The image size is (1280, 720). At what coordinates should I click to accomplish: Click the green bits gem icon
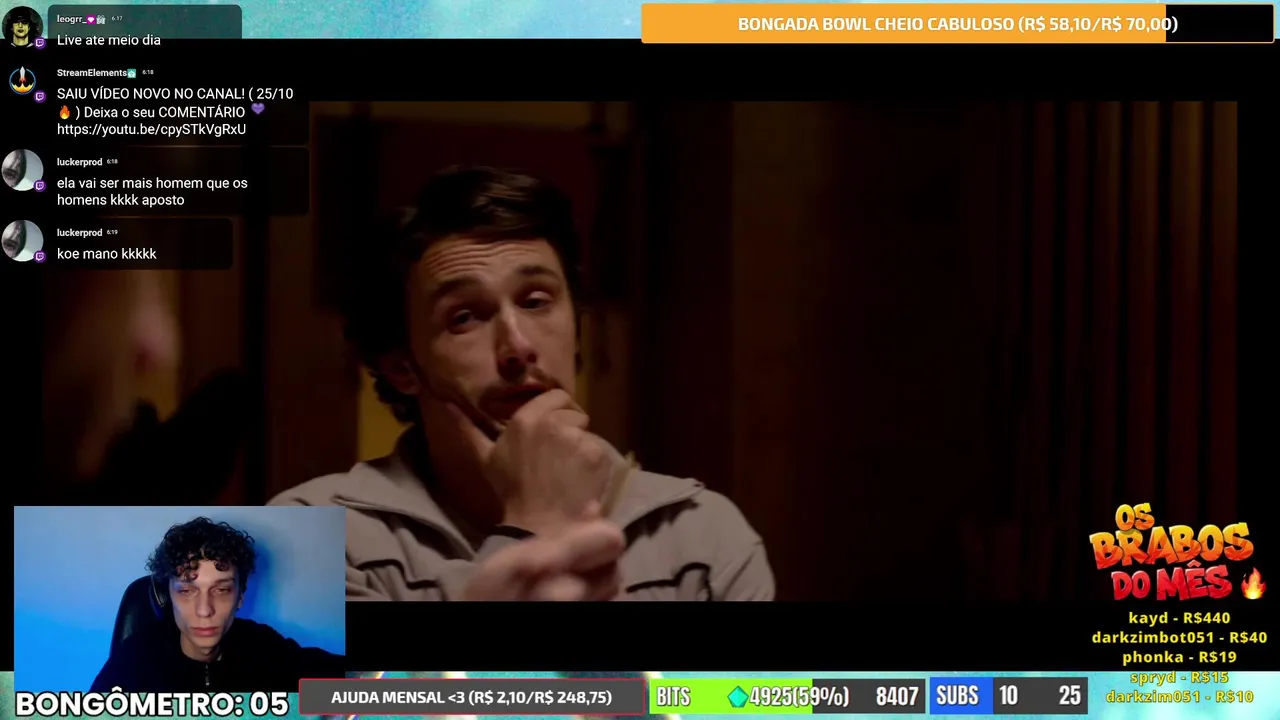point(738,697)
